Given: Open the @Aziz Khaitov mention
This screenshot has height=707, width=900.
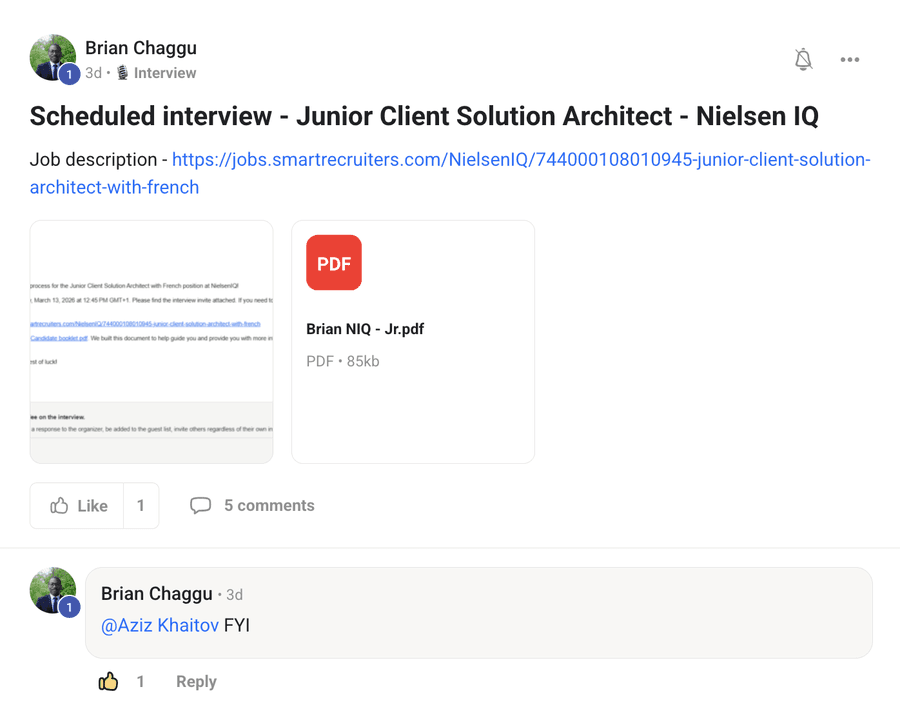Looking at the screenshot, I should [x=160, y=625].
